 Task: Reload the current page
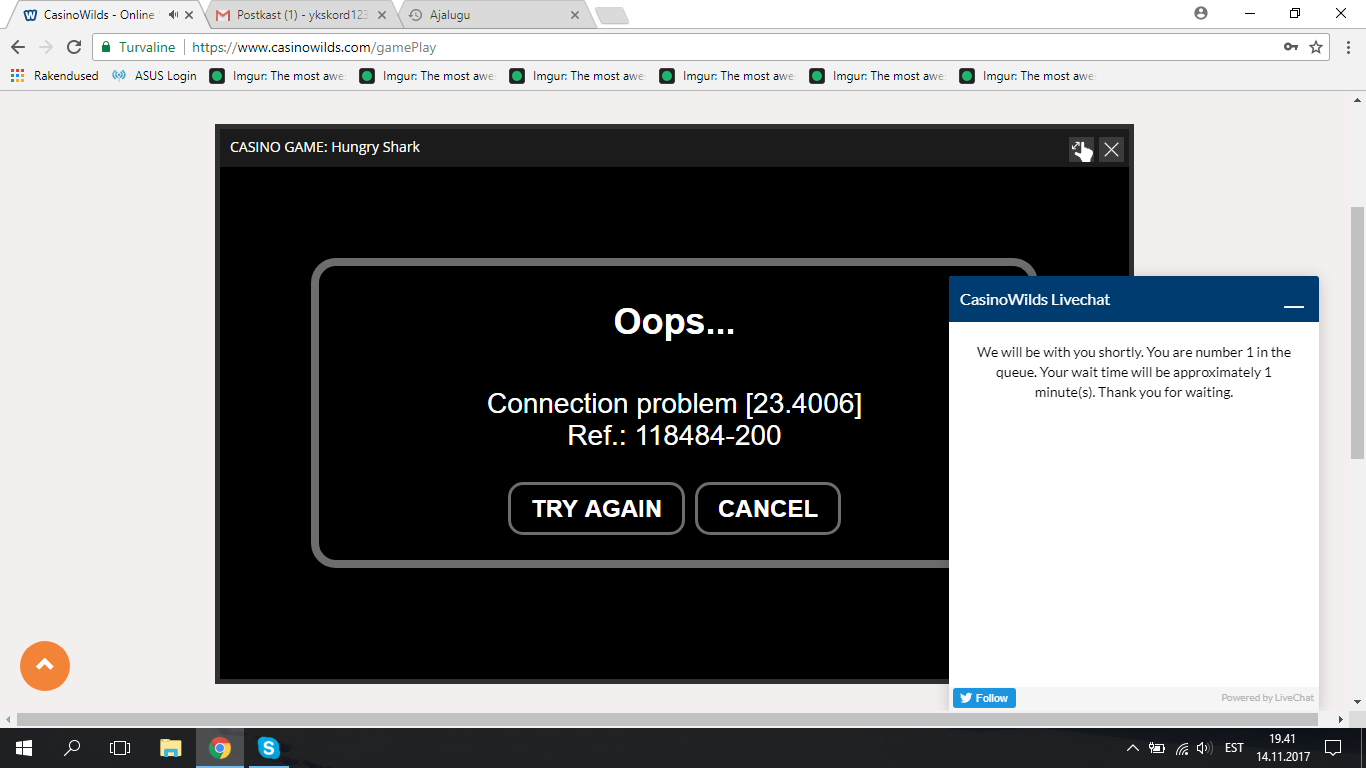pyautogui.click(x=74, y=47)
